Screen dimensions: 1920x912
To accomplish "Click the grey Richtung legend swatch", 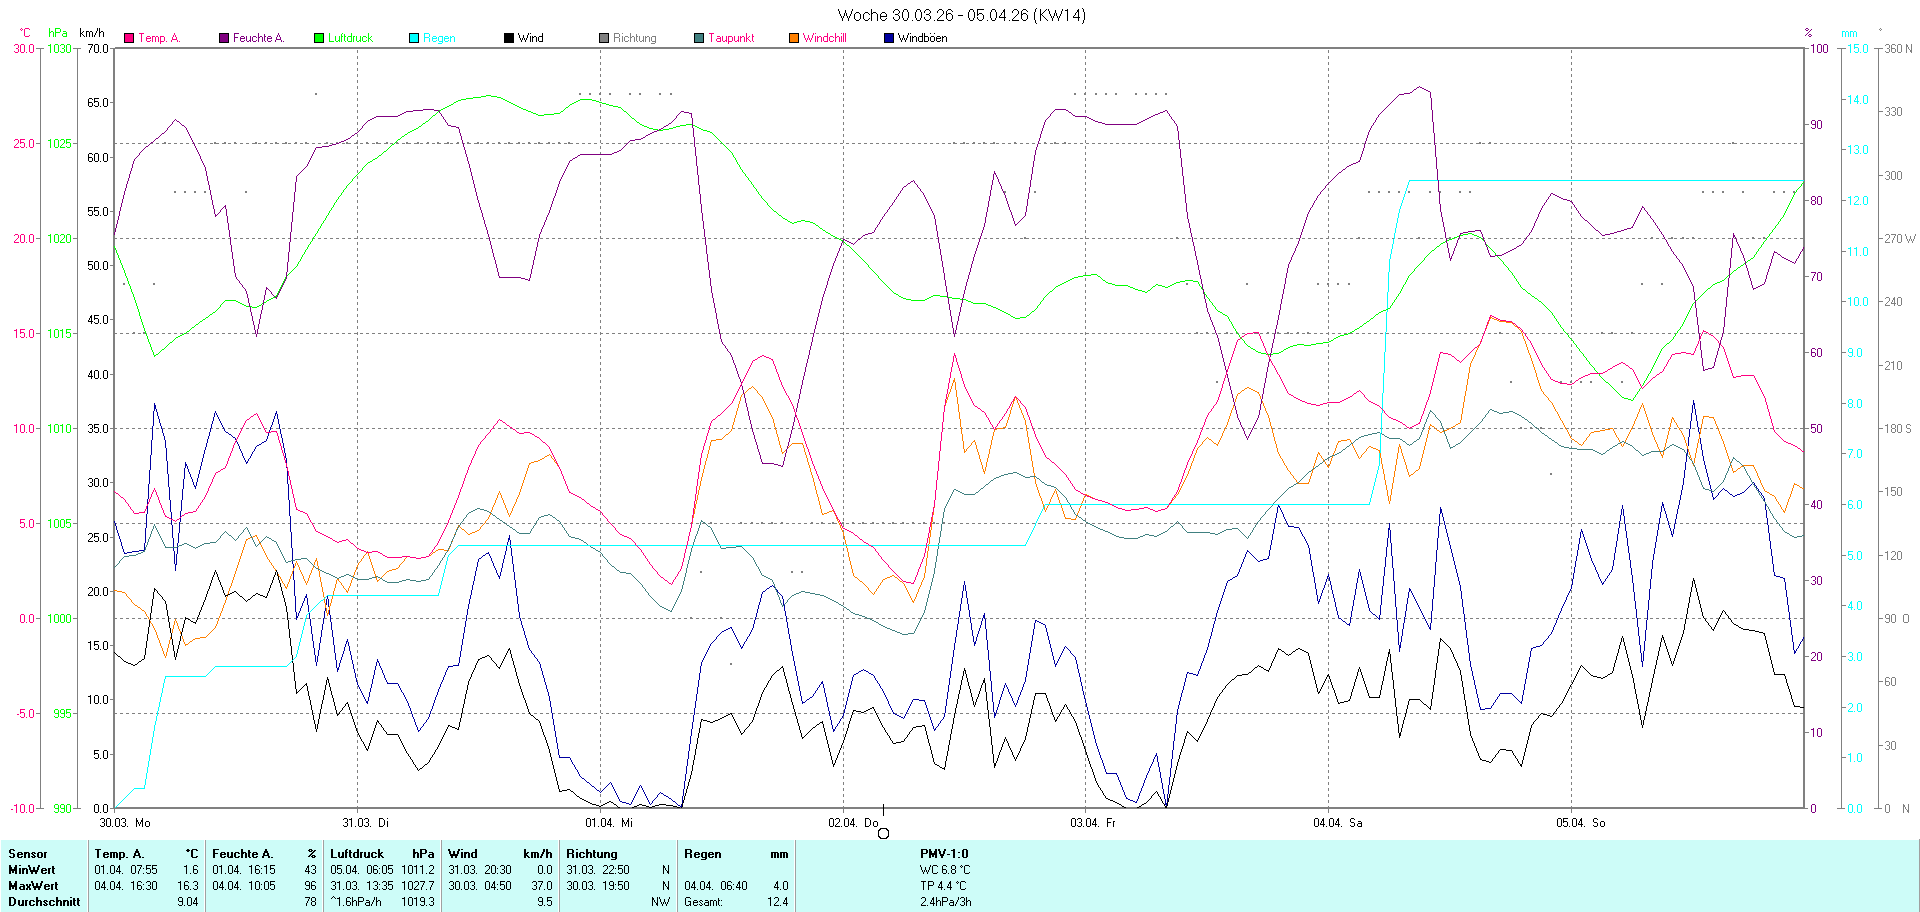I will pyautogui.click(x=604, y=38).
